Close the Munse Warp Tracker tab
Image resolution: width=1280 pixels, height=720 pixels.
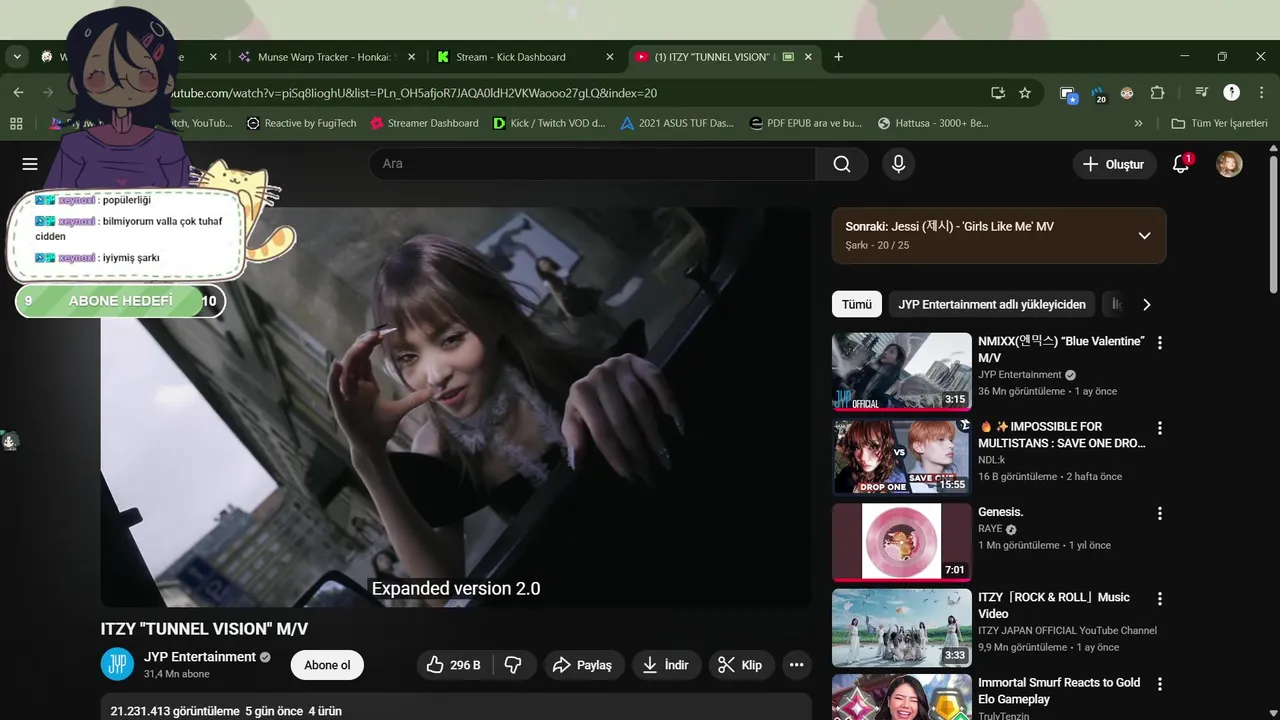coord(412,57)
